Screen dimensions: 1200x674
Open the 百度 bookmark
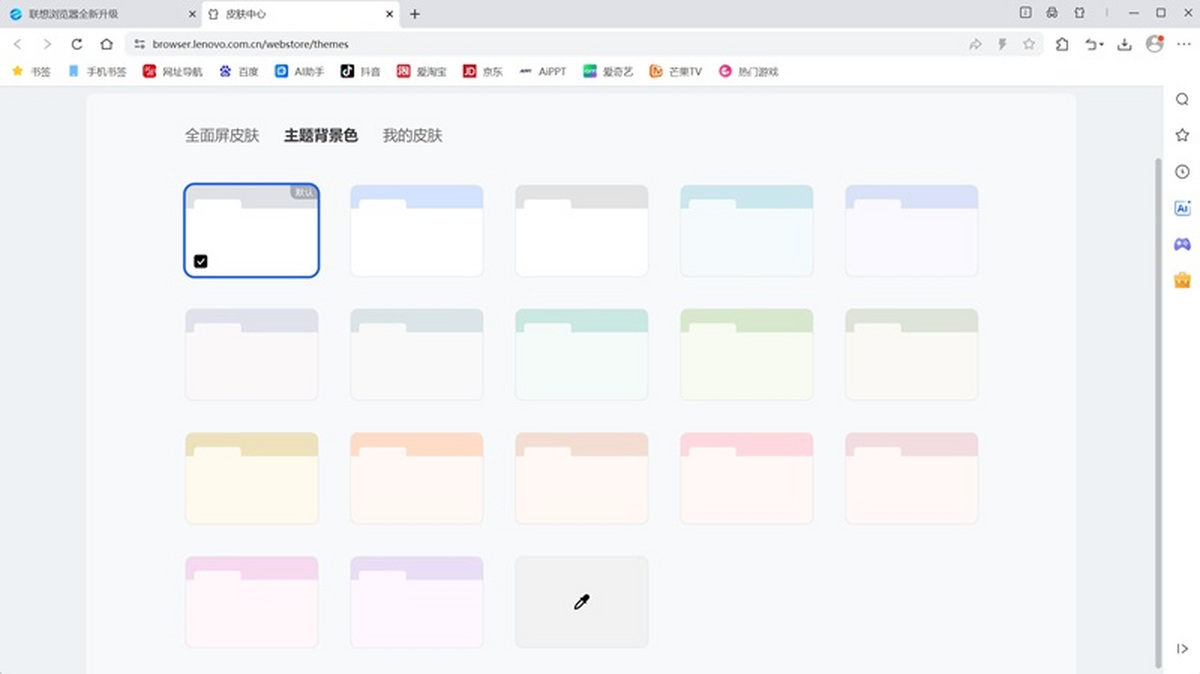[x=239, y=72]
